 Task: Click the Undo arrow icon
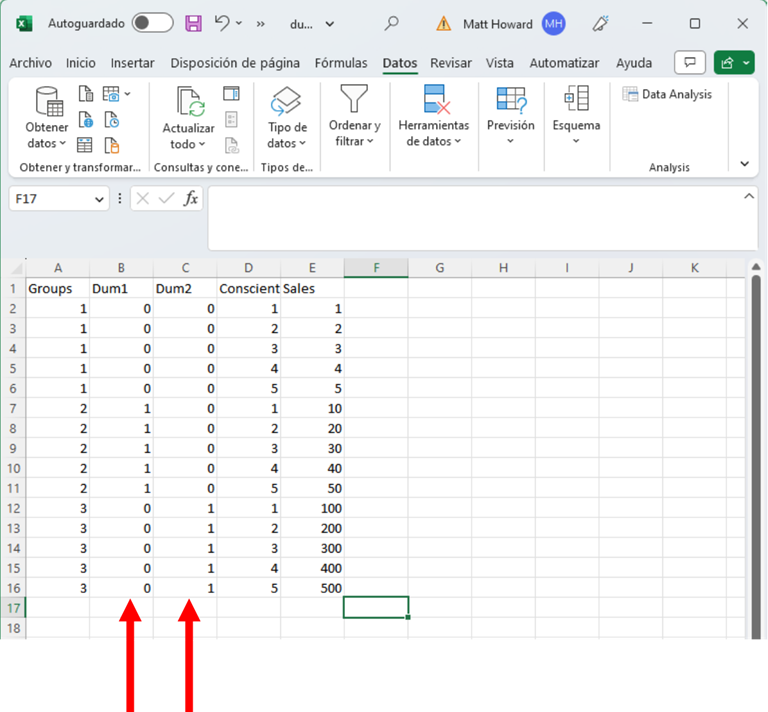pyautogui.click(x=222, y=23)
